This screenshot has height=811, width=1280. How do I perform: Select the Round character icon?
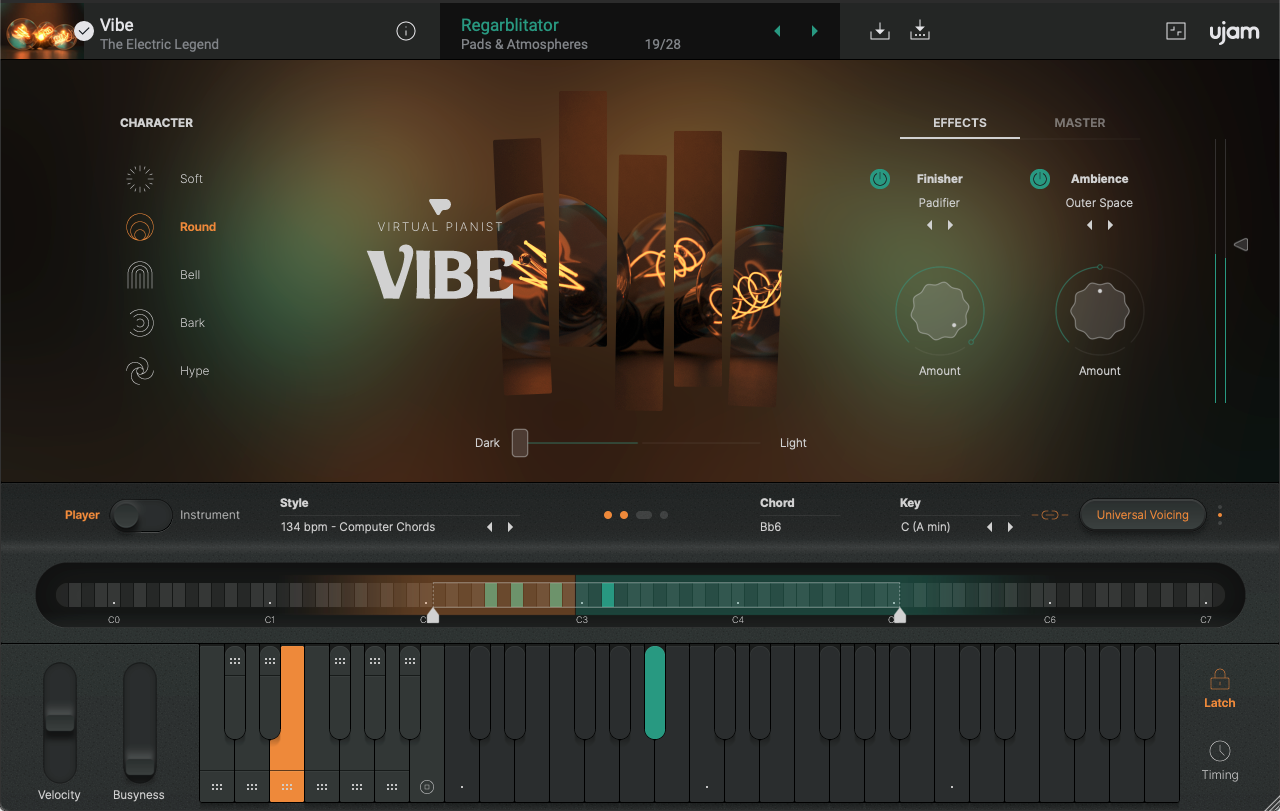[x=140, y=227]
